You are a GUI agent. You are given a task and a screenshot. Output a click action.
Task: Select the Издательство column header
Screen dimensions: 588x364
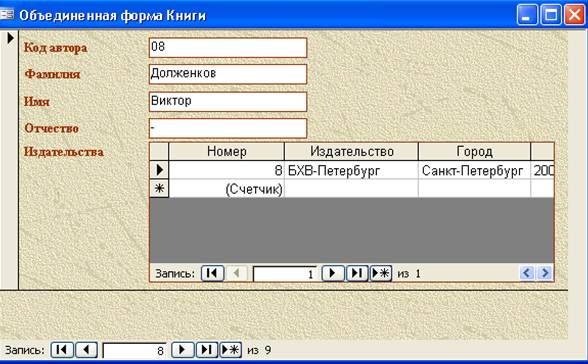click(x=351, y=151)
